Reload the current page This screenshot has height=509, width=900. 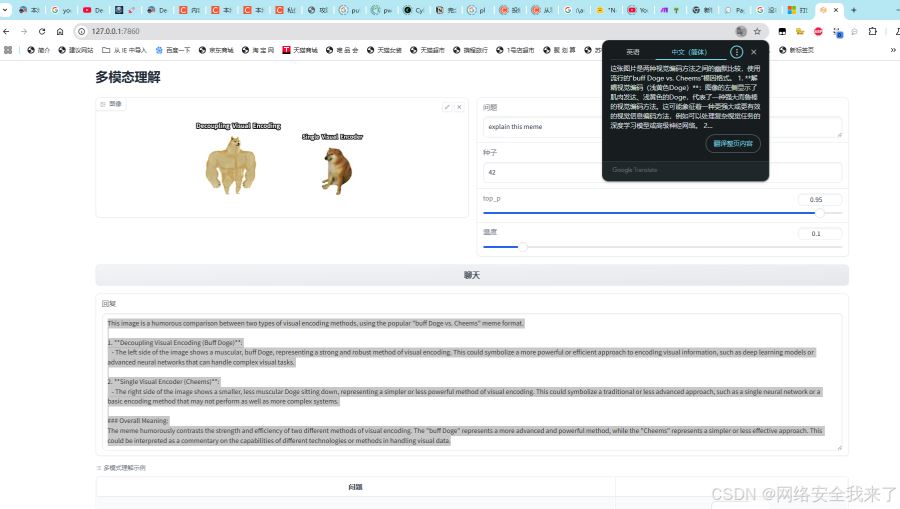pos(42,32)
